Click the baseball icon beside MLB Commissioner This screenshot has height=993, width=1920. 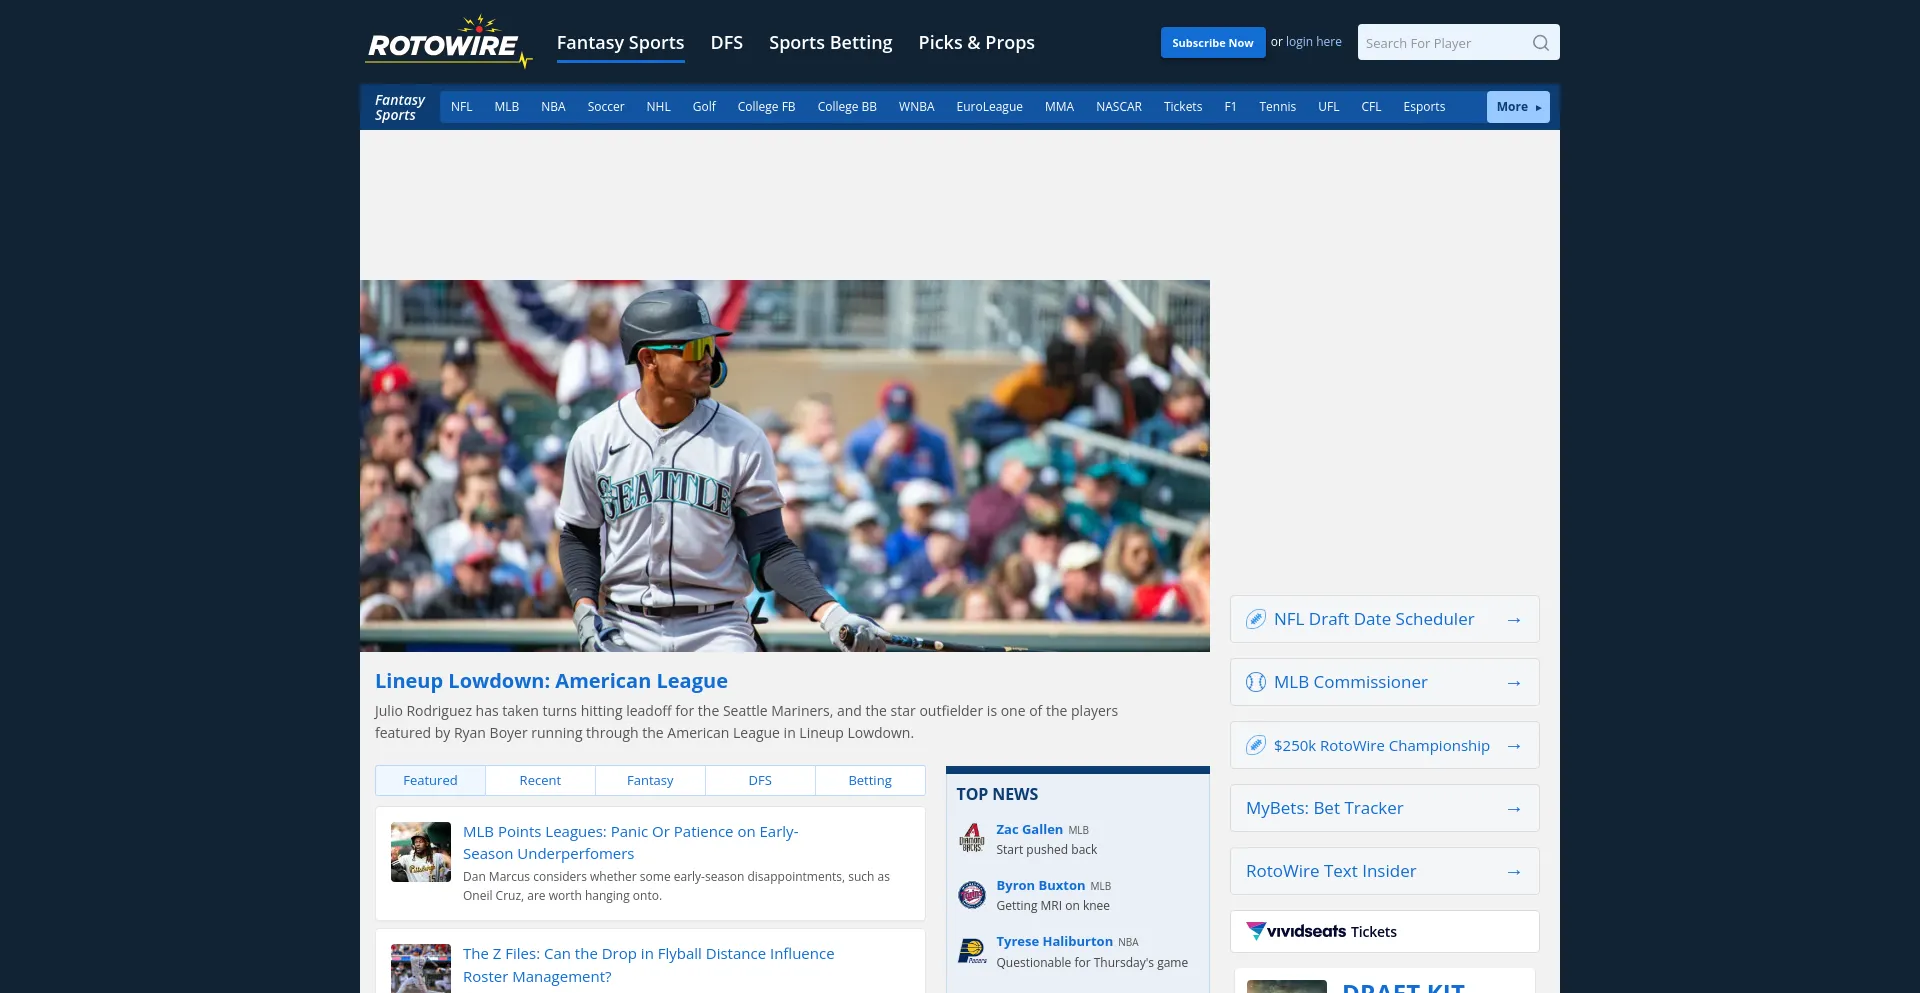pos(1256,682)
